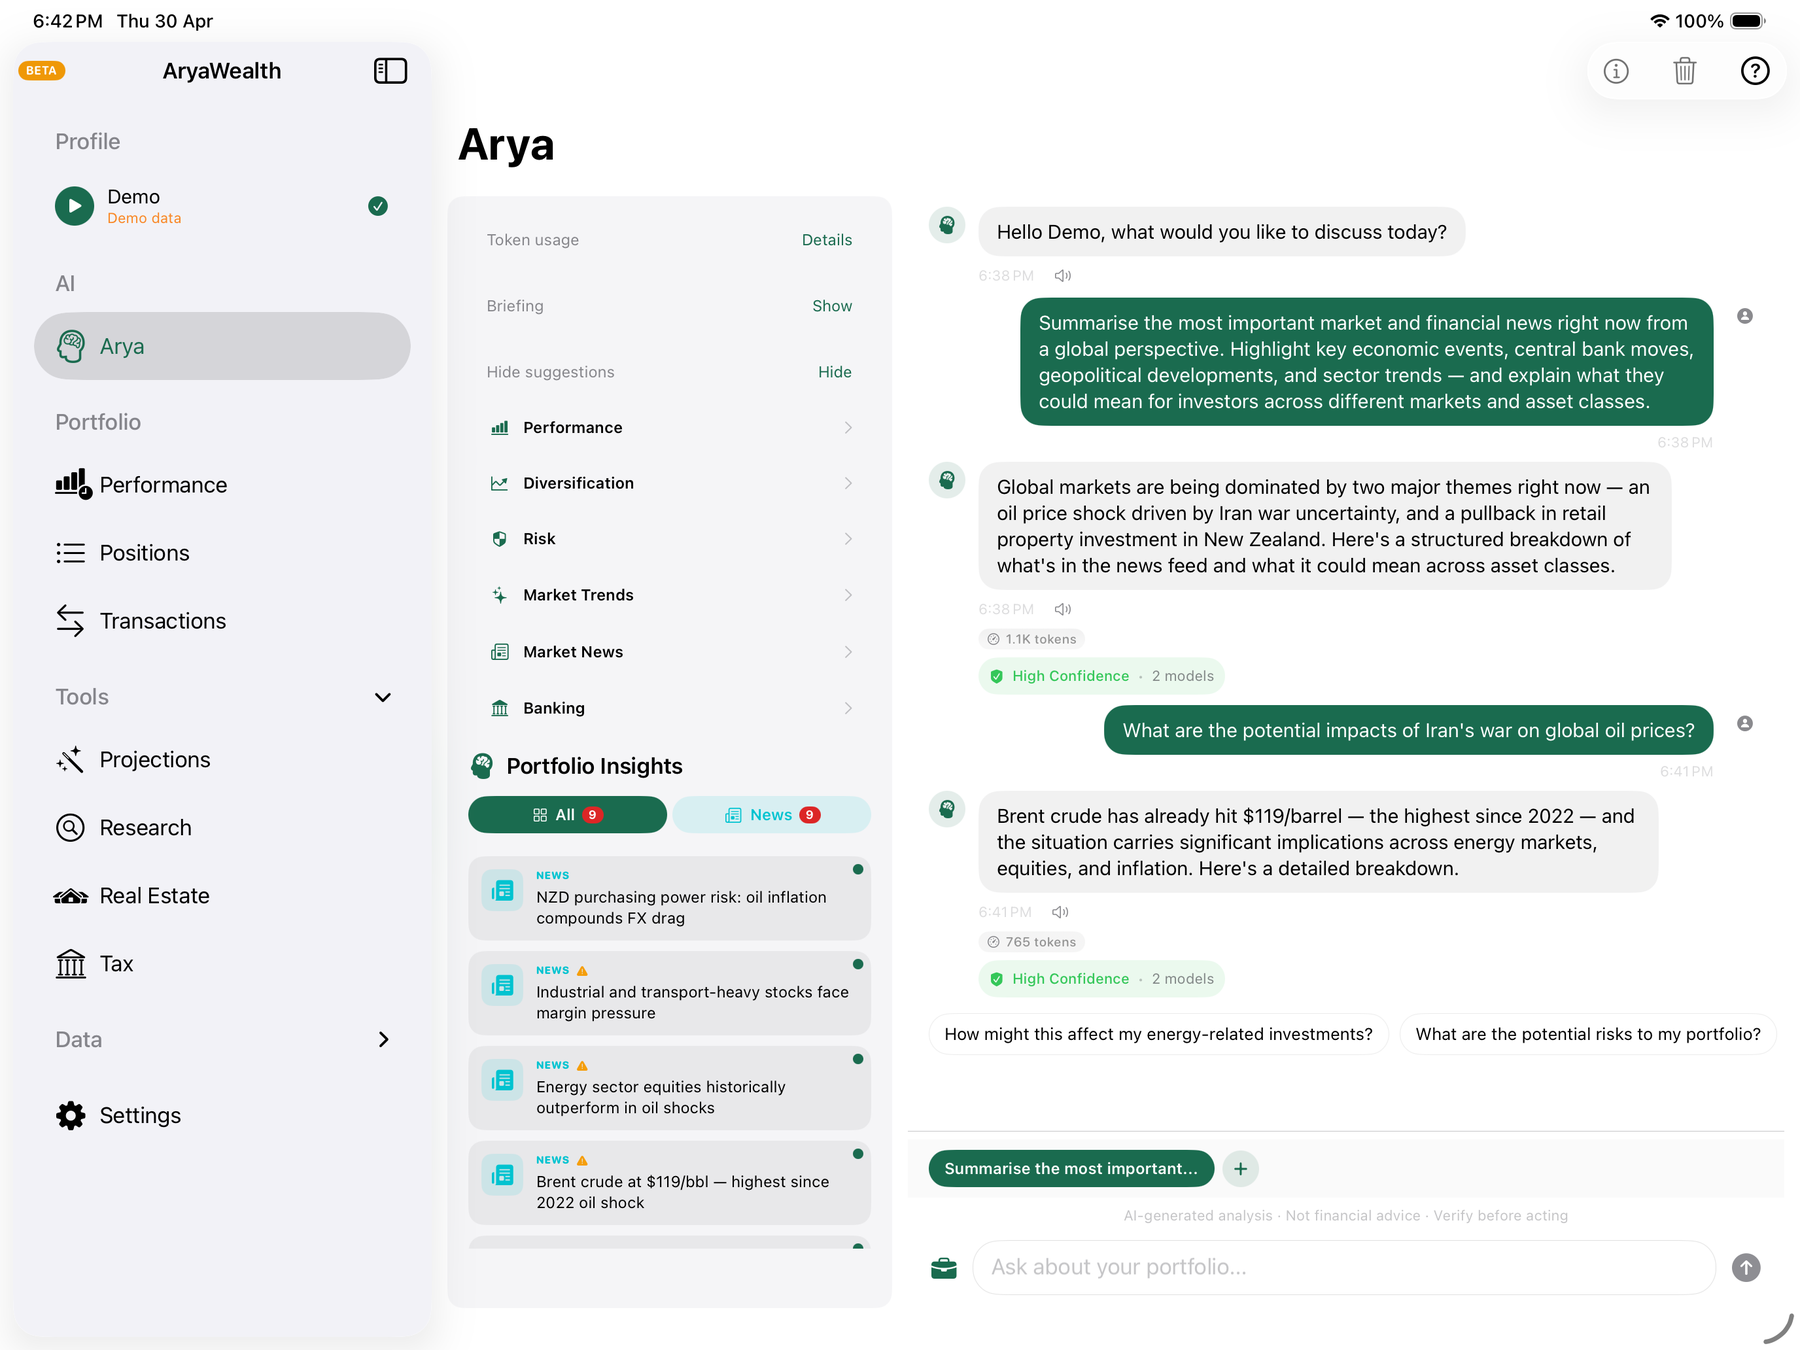Hide suggestions toggle link
This screenshot has height=1350, width=1800.
[835, 372]
